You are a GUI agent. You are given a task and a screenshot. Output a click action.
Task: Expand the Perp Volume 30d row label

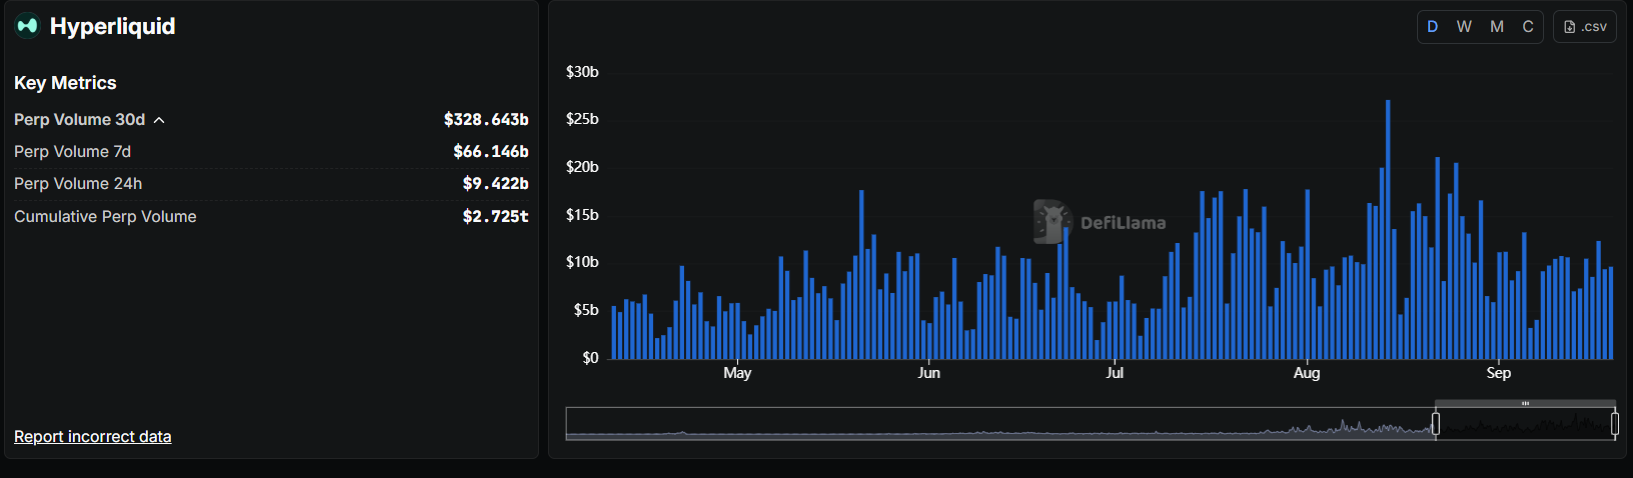pos(79,120)
